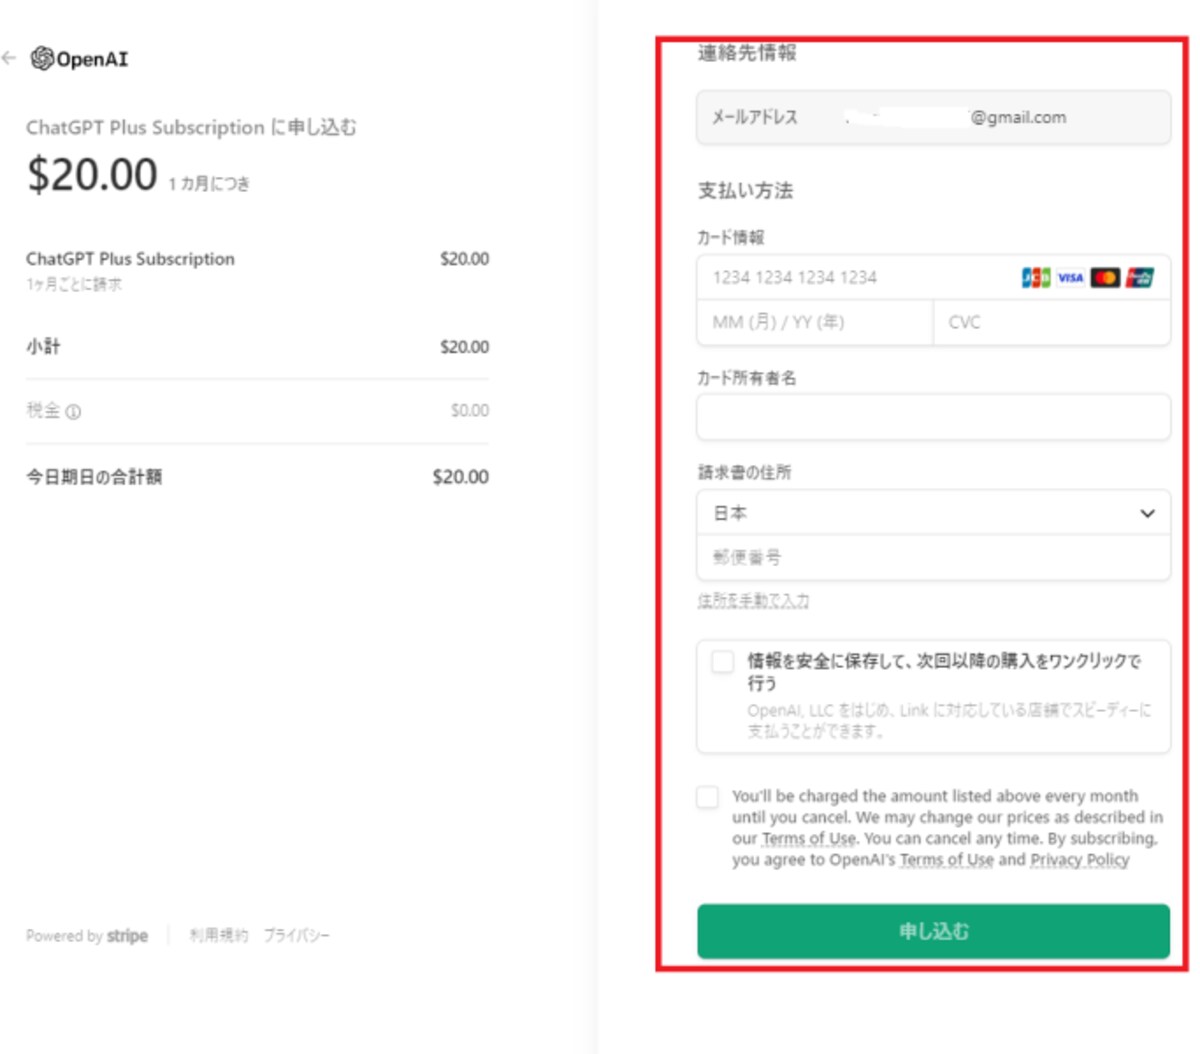Click the 郵便番号 postal code field
Viewport: 1200px width, 1054px height.
[933, 557]
